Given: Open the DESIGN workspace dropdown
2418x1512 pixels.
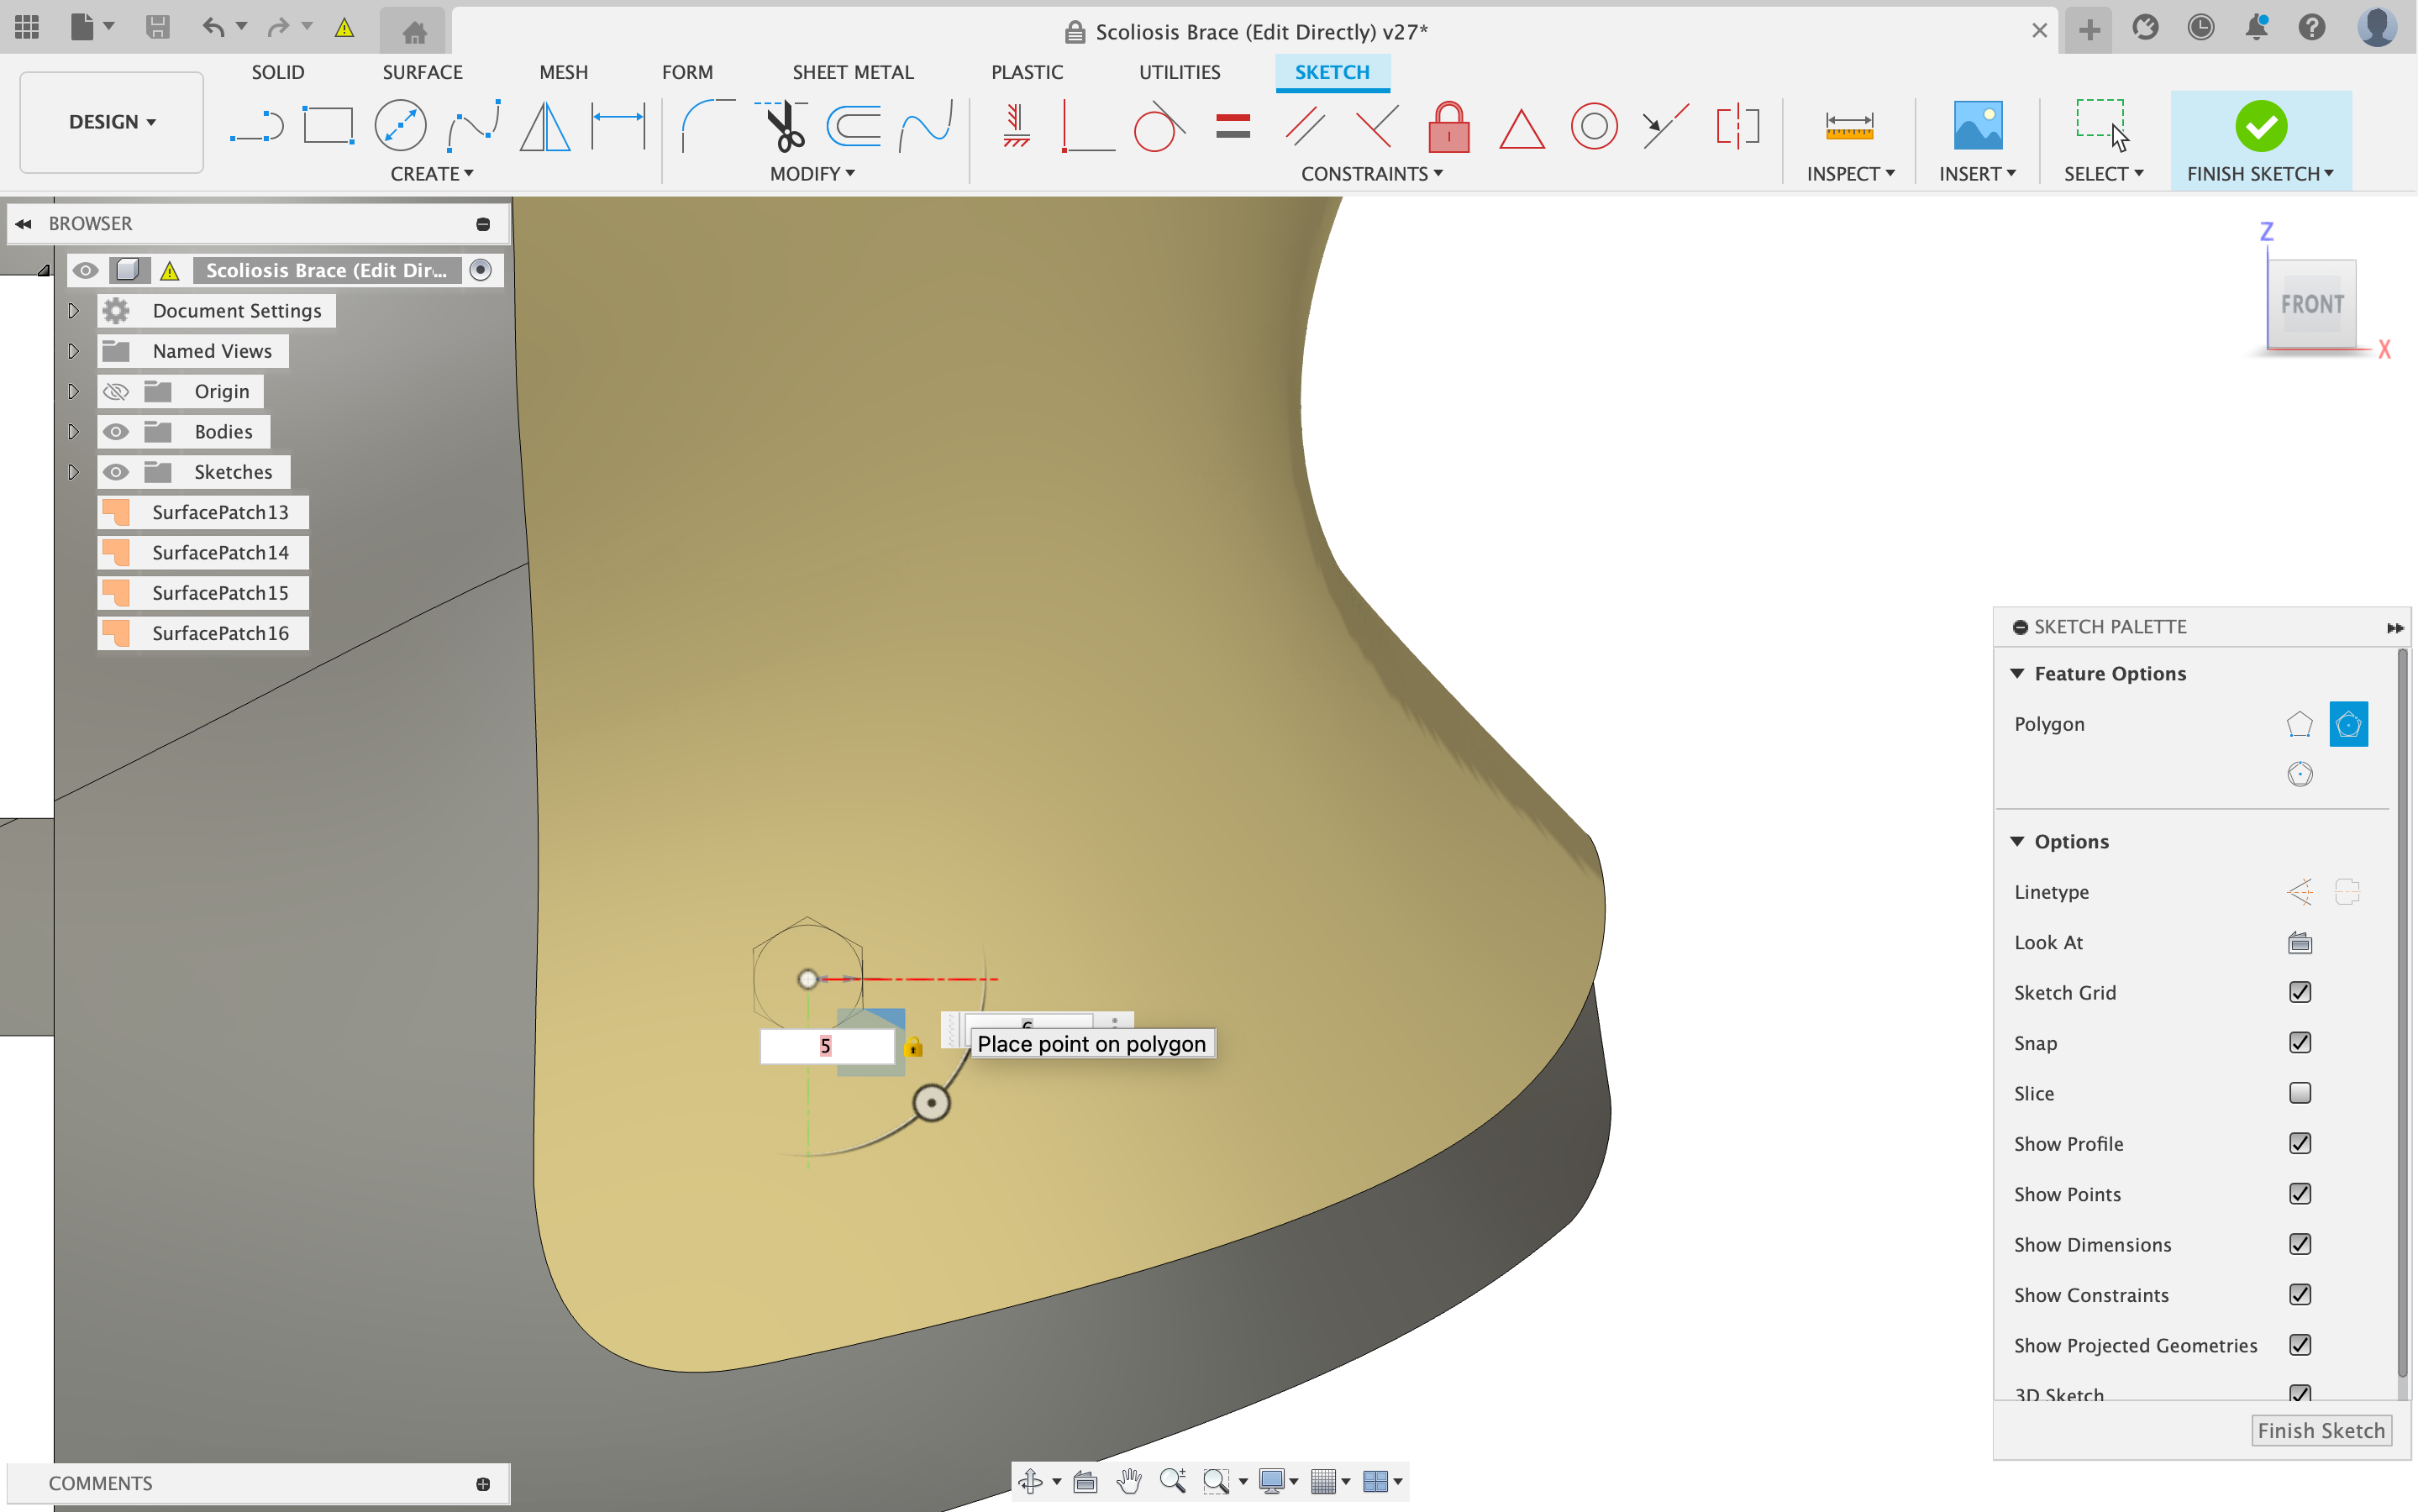Looking at the screenshot, I should click(x=112, y=122).
